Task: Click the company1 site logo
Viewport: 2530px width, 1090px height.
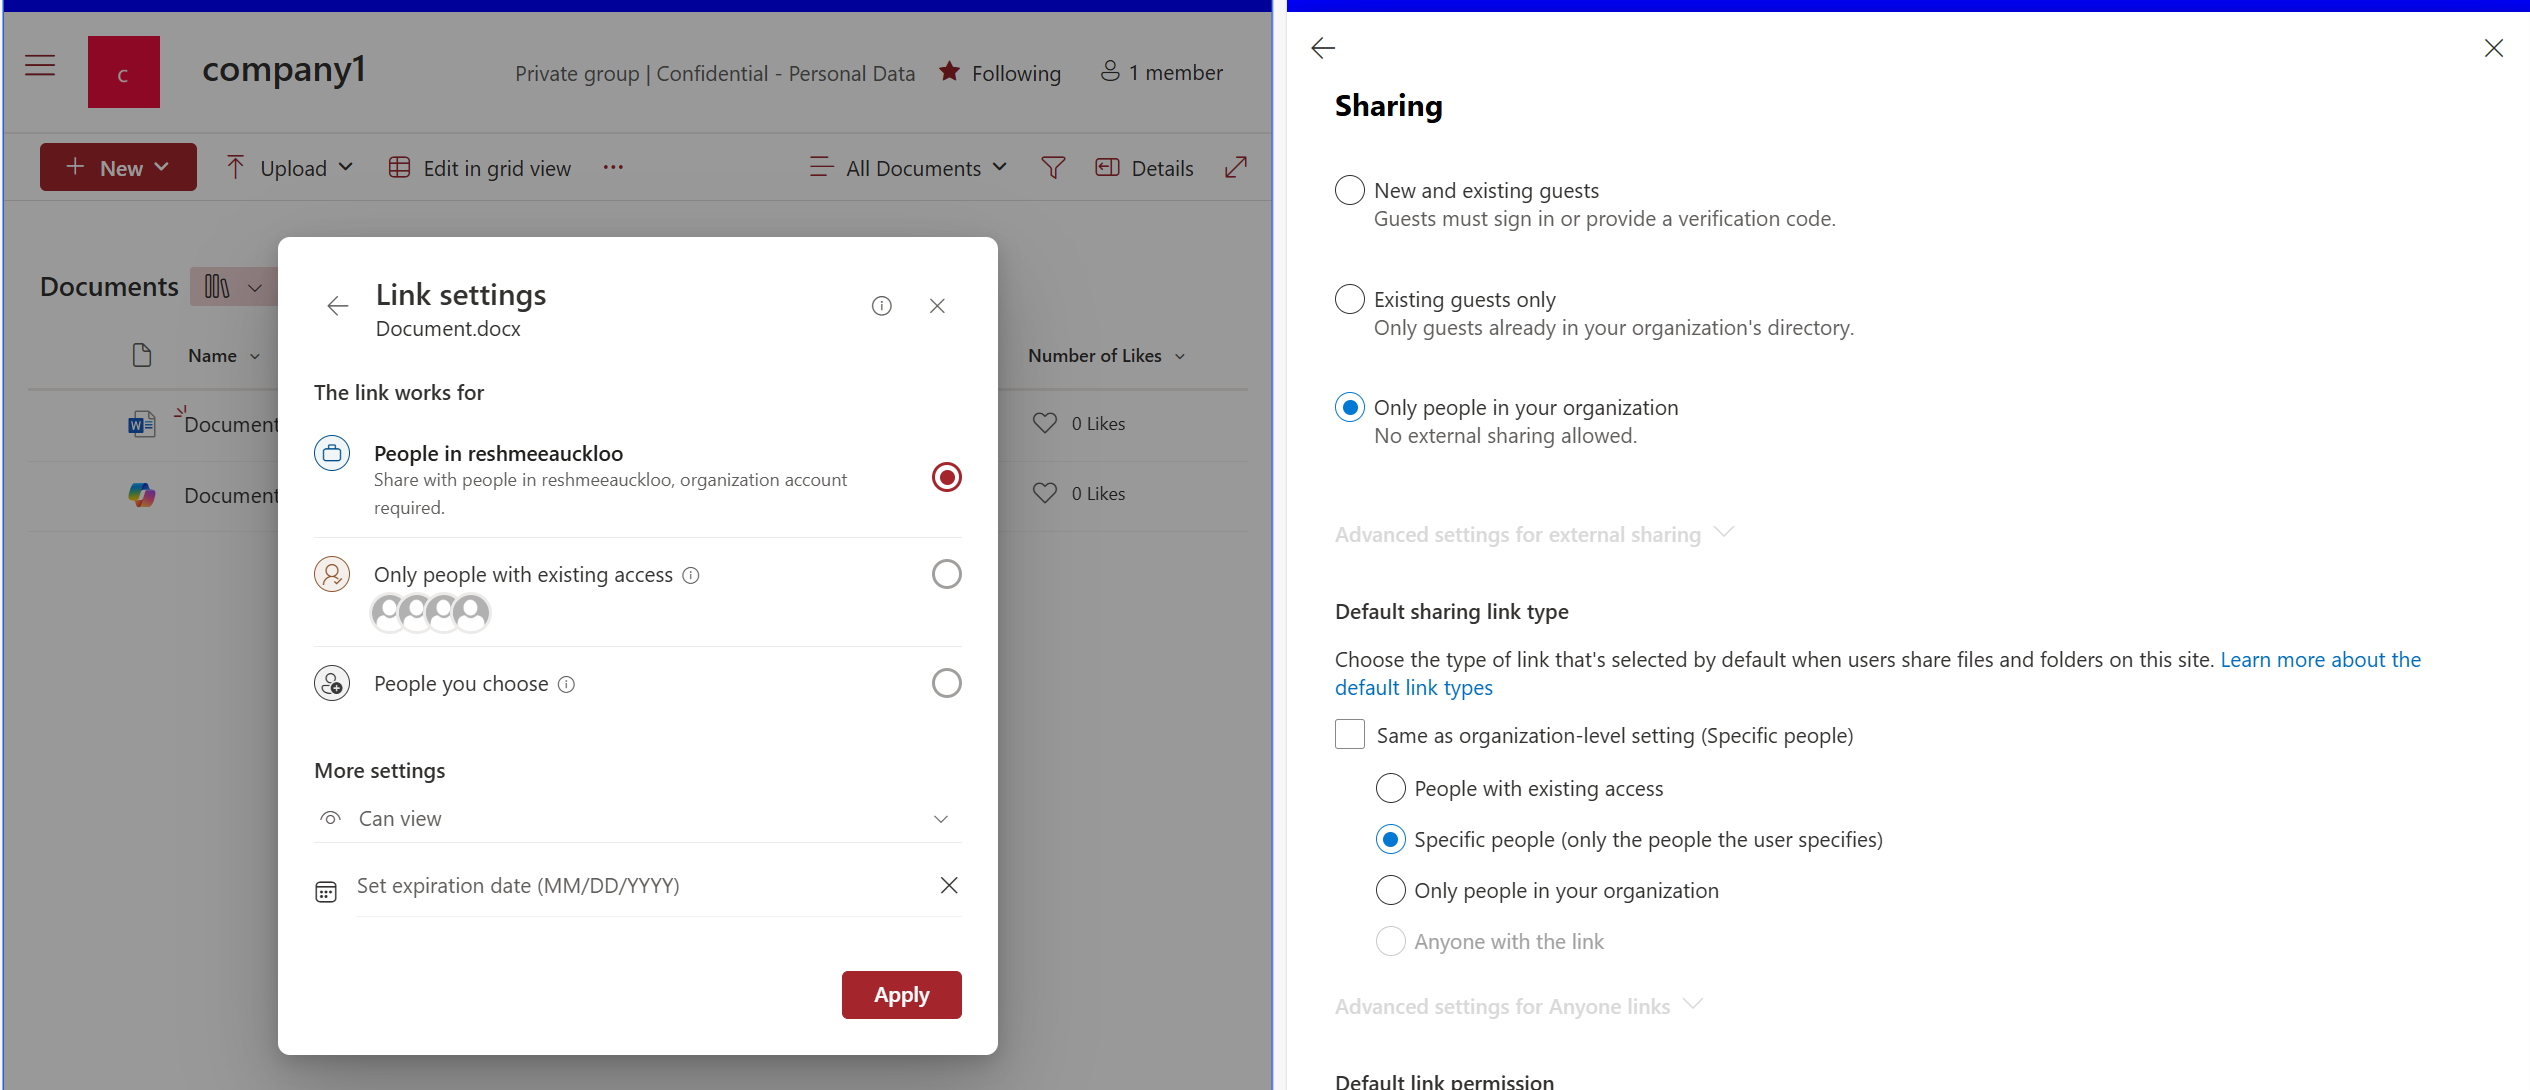Action: coord(123,71)
